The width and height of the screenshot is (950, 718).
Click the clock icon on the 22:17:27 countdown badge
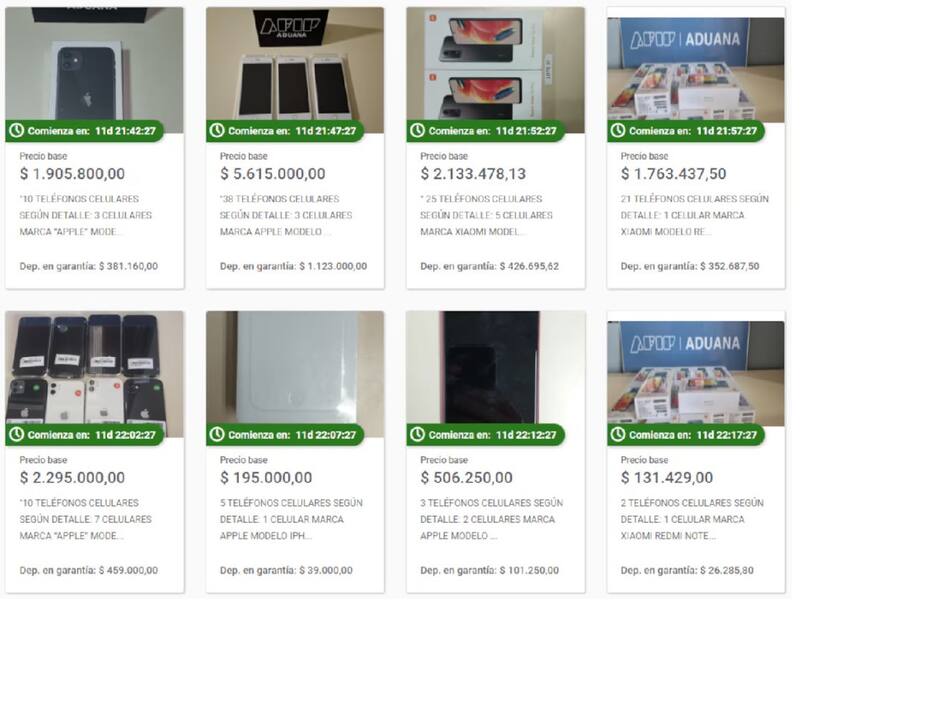coord(618,434)
